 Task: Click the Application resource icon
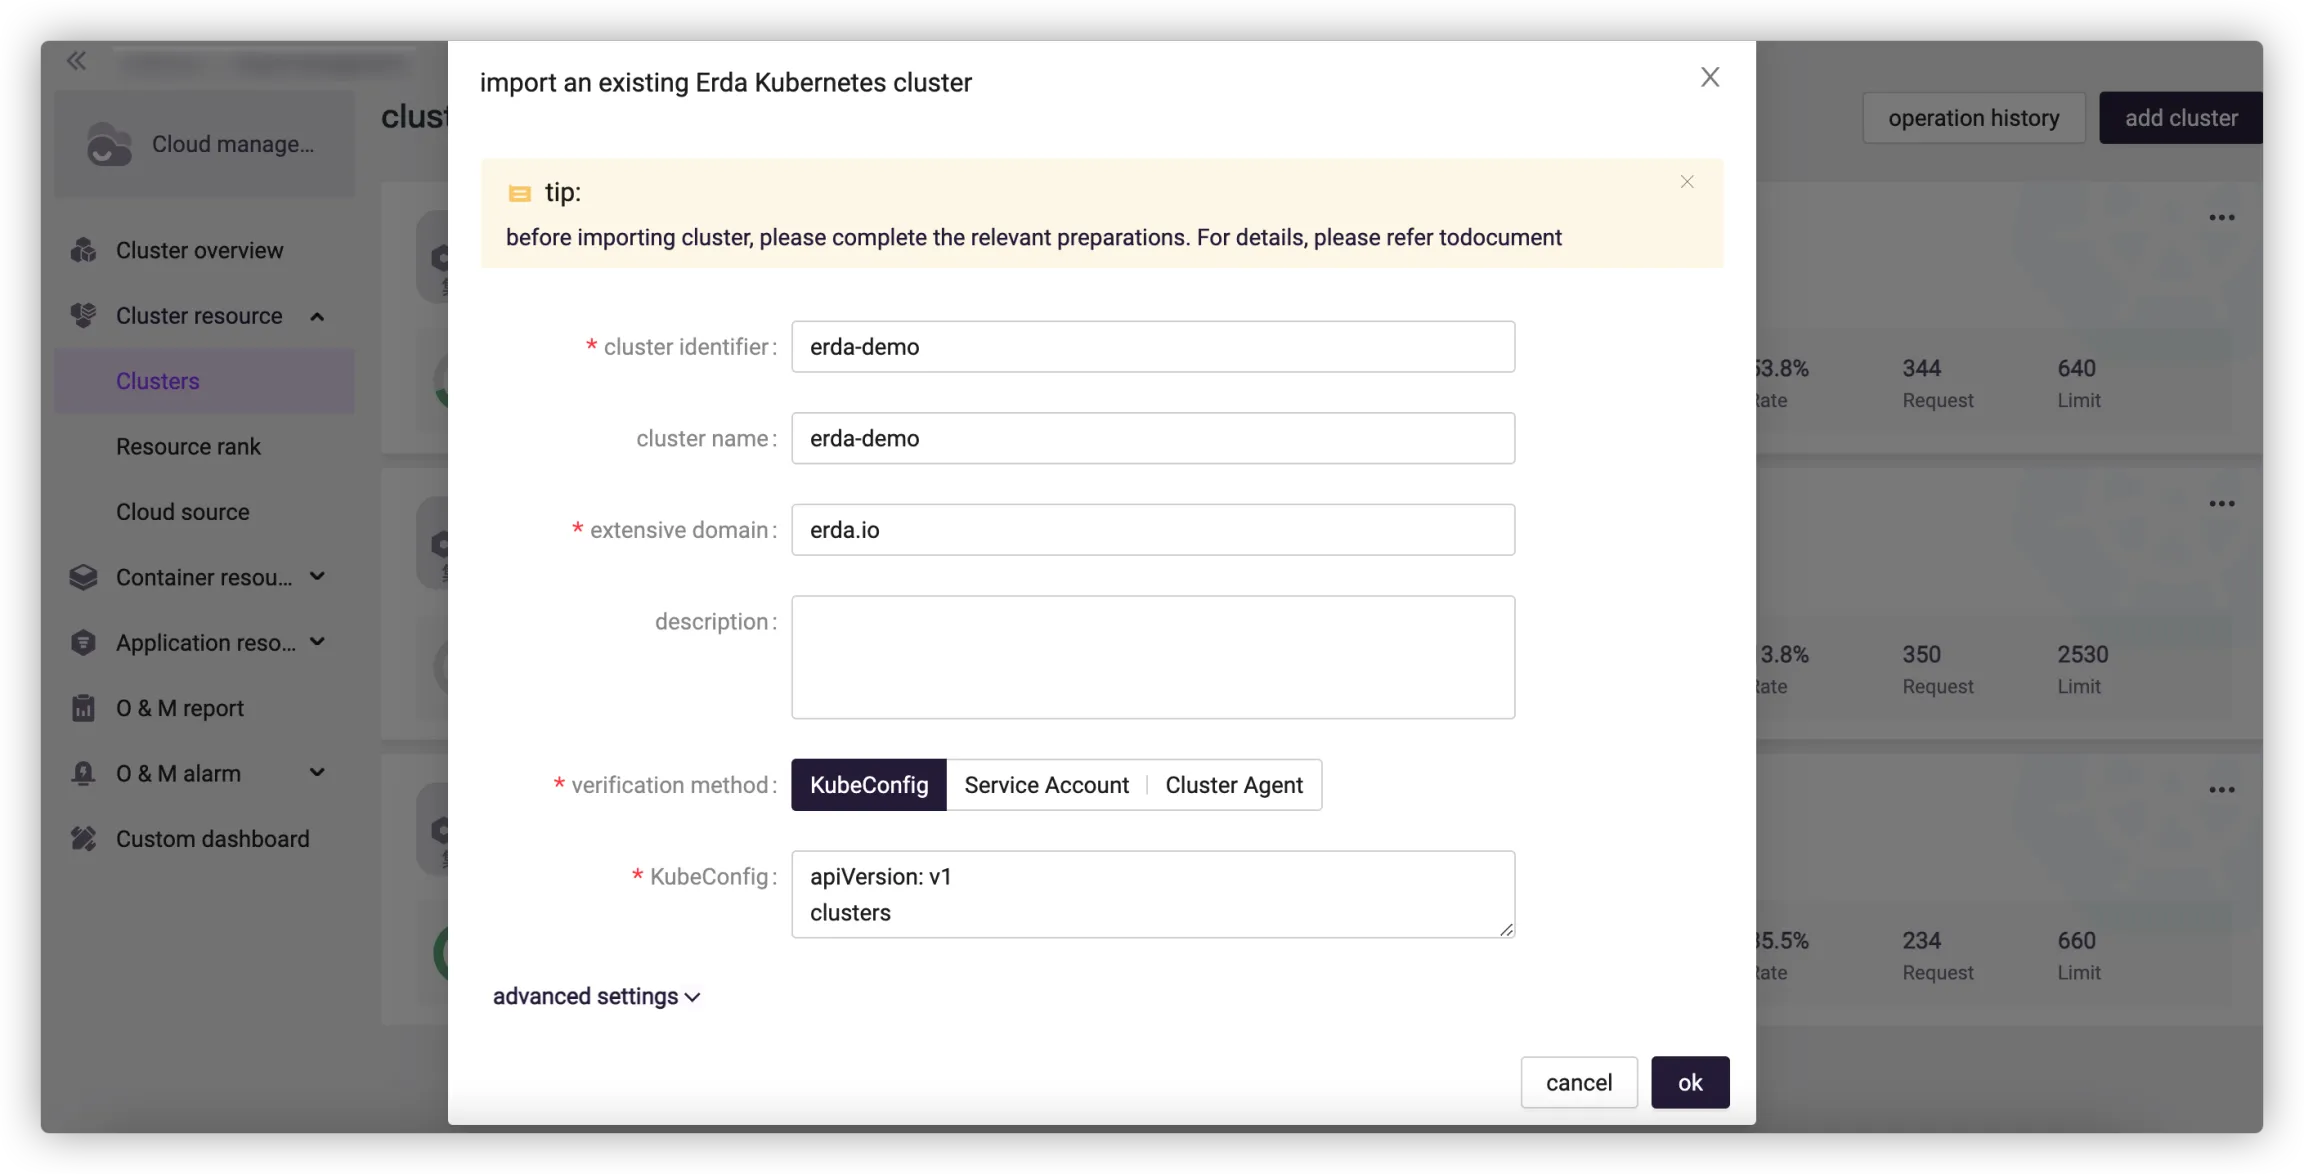point(84,643)
